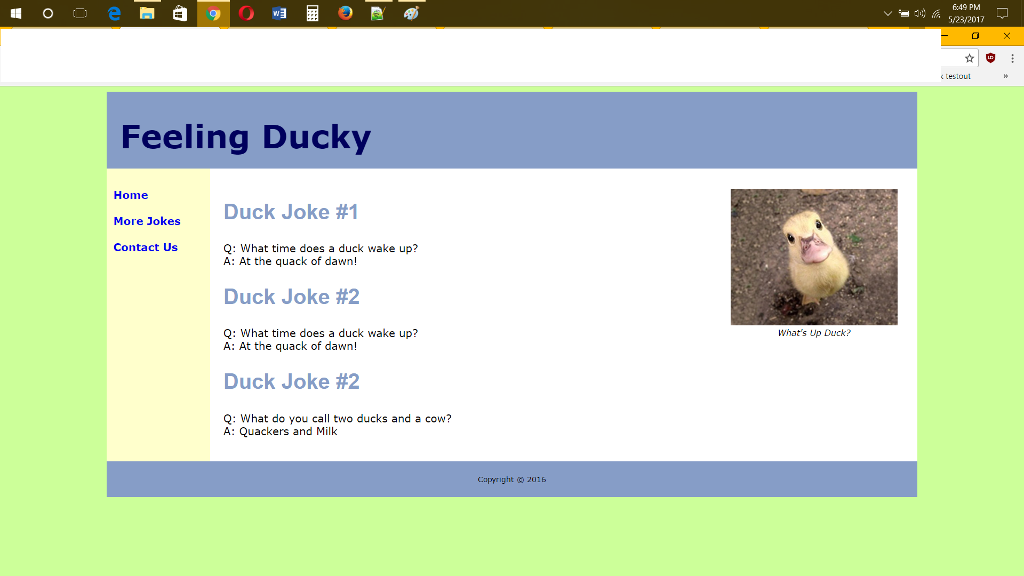Open the Opera browser icon

pos(246,14)
